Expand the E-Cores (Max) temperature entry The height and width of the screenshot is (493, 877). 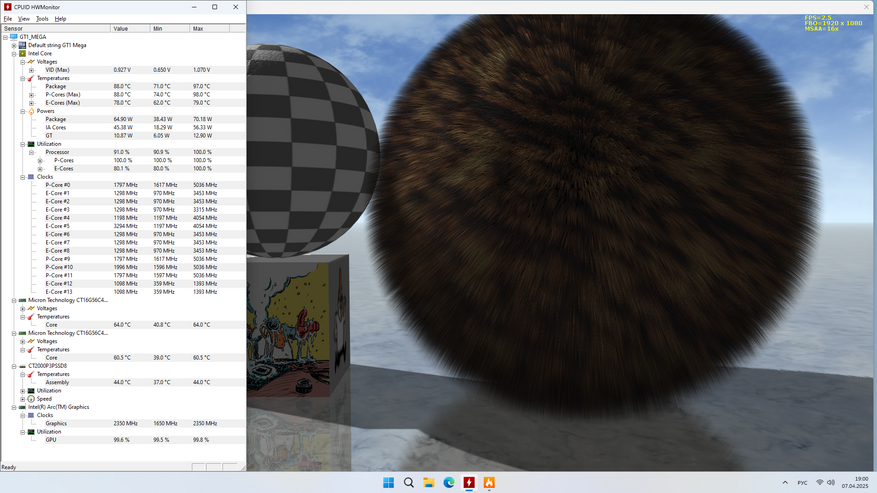click(31, 103)
